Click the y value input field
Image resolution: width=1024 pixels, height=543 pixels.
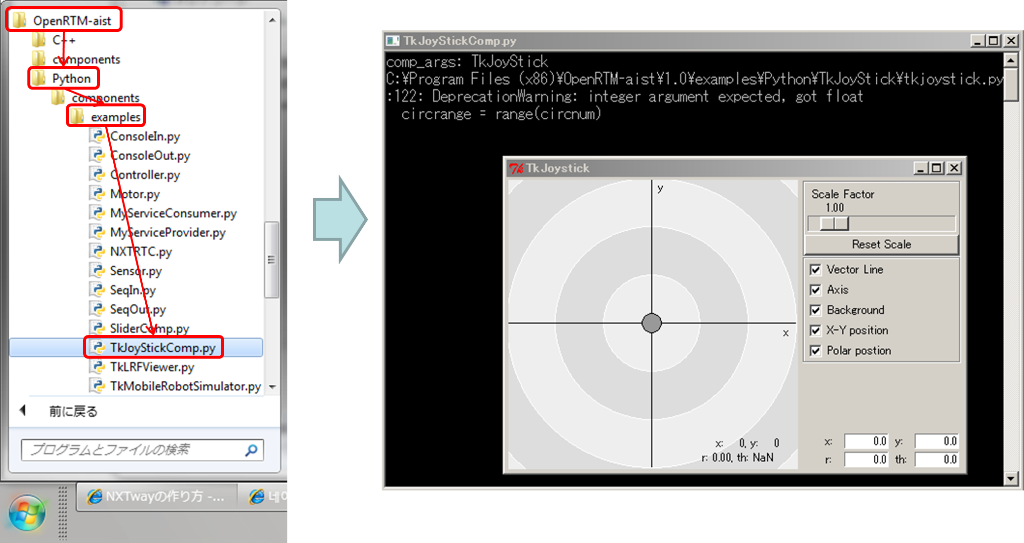(936, 441)
